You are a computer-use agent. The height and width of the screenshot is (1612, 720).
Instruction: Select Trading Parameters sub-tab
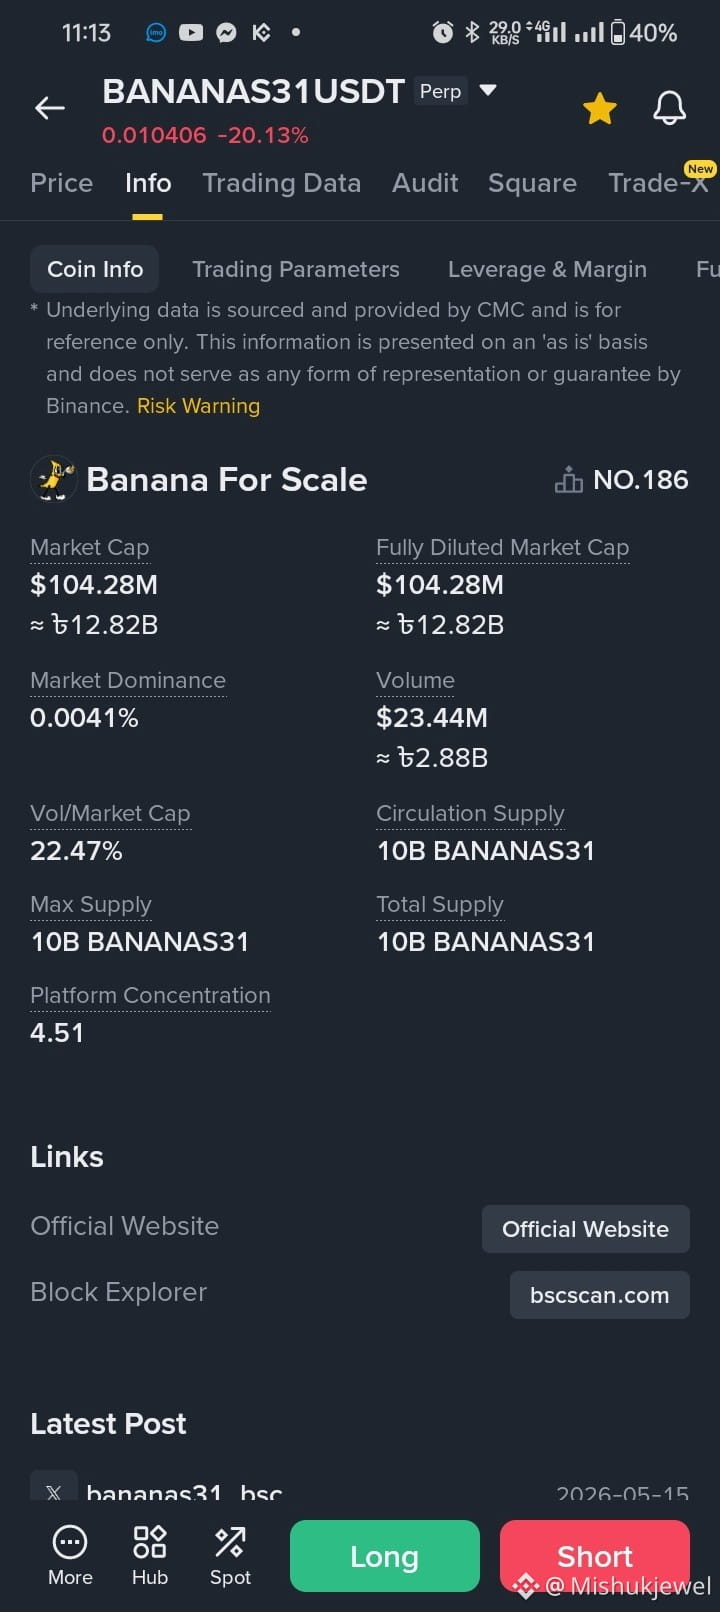pyautogui.click(x=296, y=269)
